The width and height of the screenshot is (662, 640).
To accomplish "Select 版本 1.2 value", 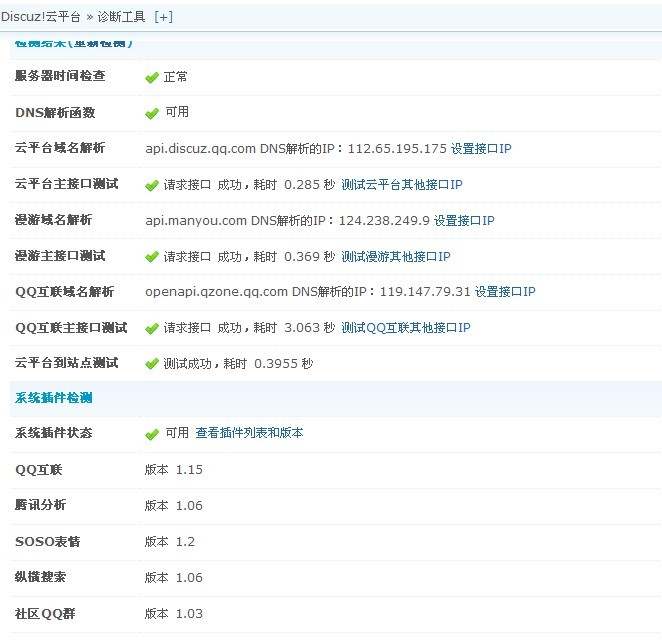I will pos(170,541).
